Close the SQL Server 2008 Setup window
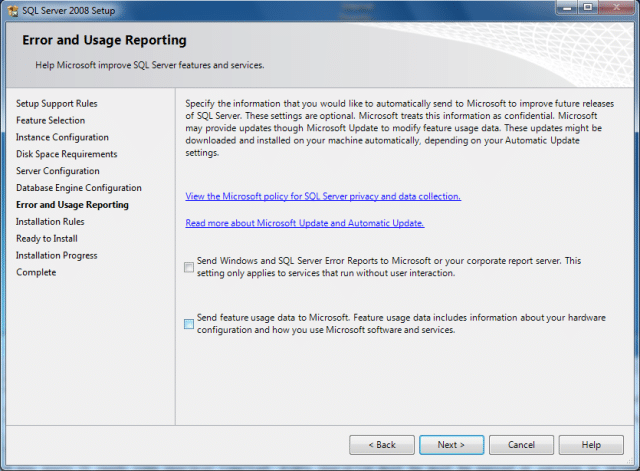Viewport: 640px width, 471px height. click(x=616, y=7)
